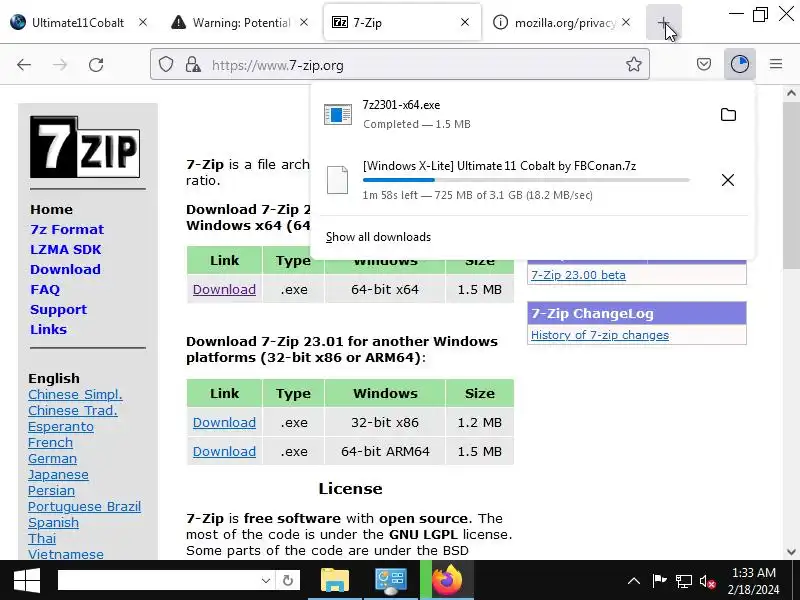
Task: Click the site padlock security icon
Action: coord(193,65)
